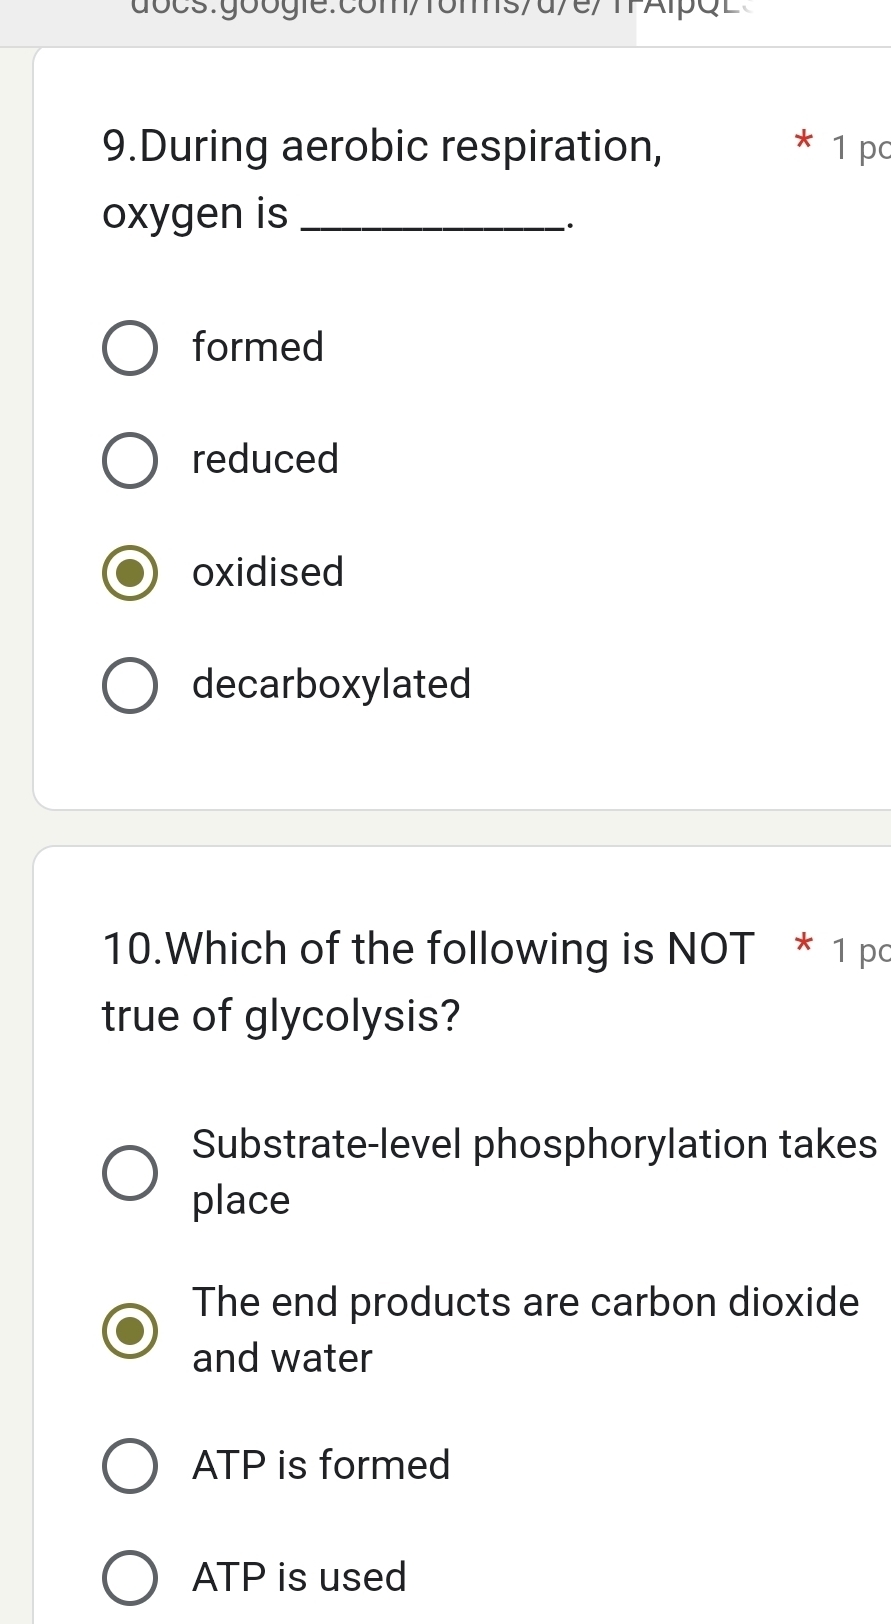The width and height of the screenshot is (891, 1624).
Task: Click the selected 'oxidised' radio button
Action: pos(129,573)
